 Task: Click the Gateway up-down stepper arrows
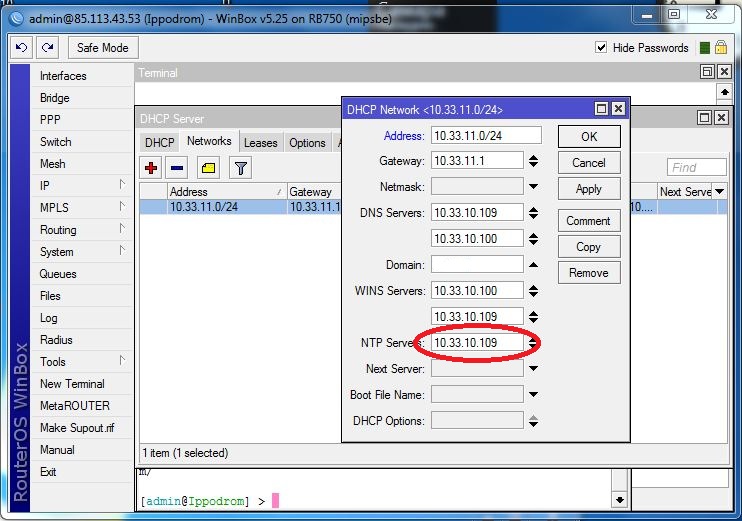[x=533, y=161]
